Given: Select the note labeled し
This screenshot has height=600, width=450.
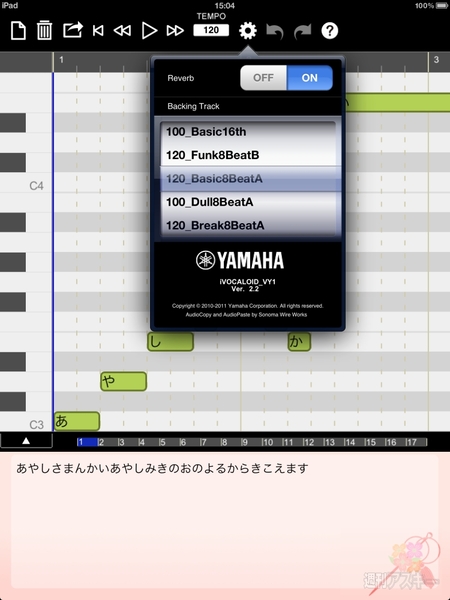Looking at the screenshot, I should click(x=170, y=342).
